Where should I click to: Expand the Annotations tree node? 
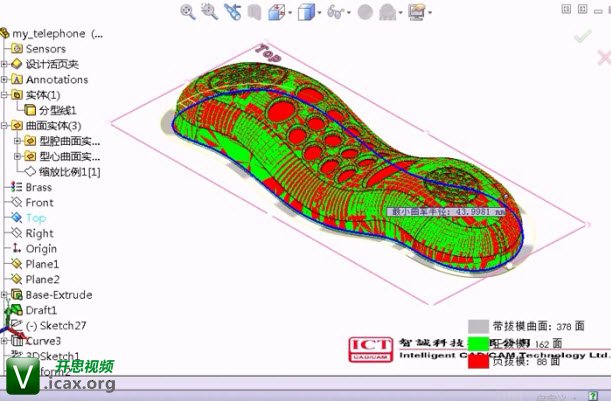click(4, 79)
